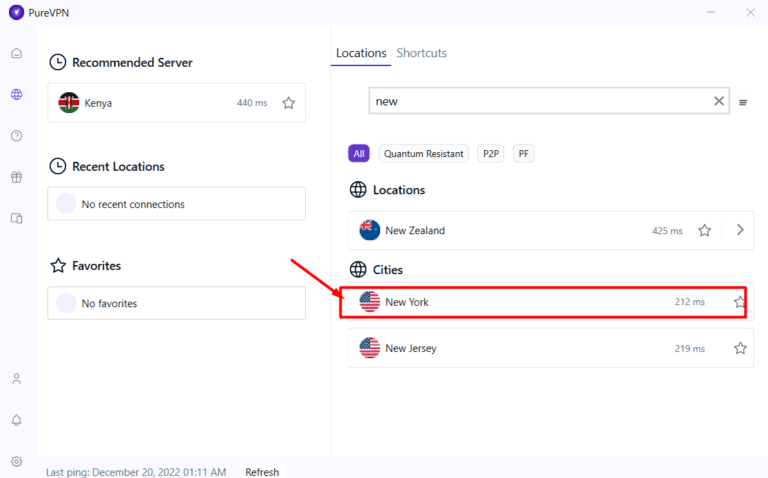Image resolution: width=768 pixels, height=478 pixels.
Task: Switch to the Shortcuts tab
Action: coord(421,53)
